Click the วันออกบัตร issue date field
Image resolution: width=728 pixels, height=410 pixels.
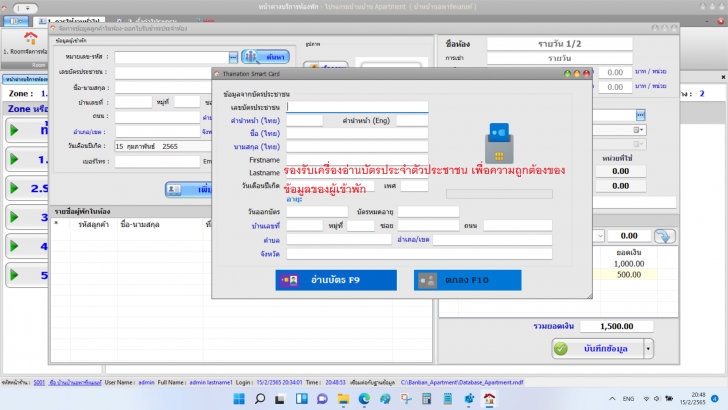317,212
